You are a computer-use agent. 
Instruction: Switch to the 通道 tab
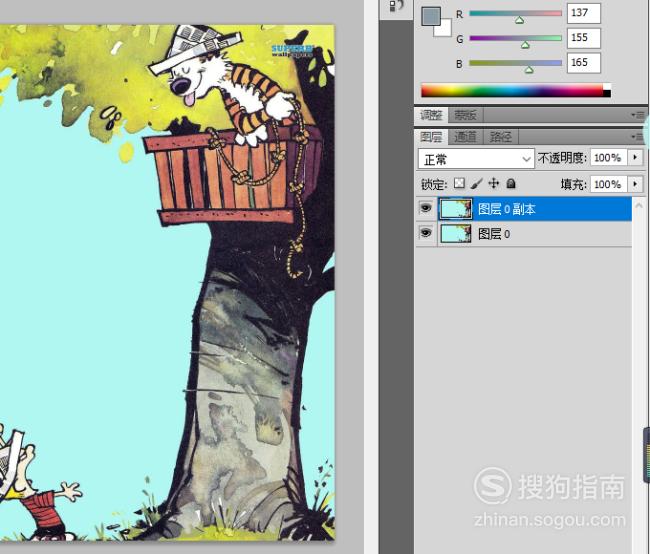[465, 136]
